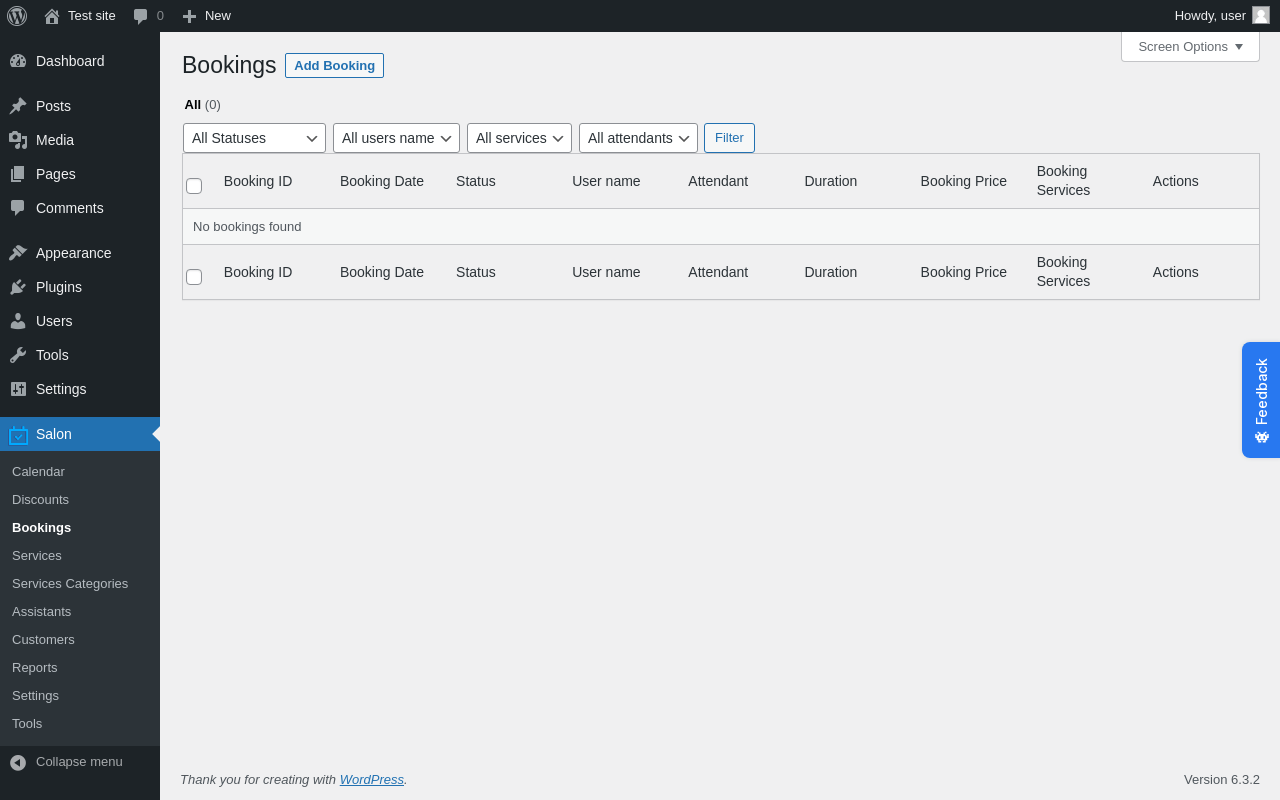Expand the Screen Options panel
This screenshot has height=800, width=1280.
point(1190,47)
